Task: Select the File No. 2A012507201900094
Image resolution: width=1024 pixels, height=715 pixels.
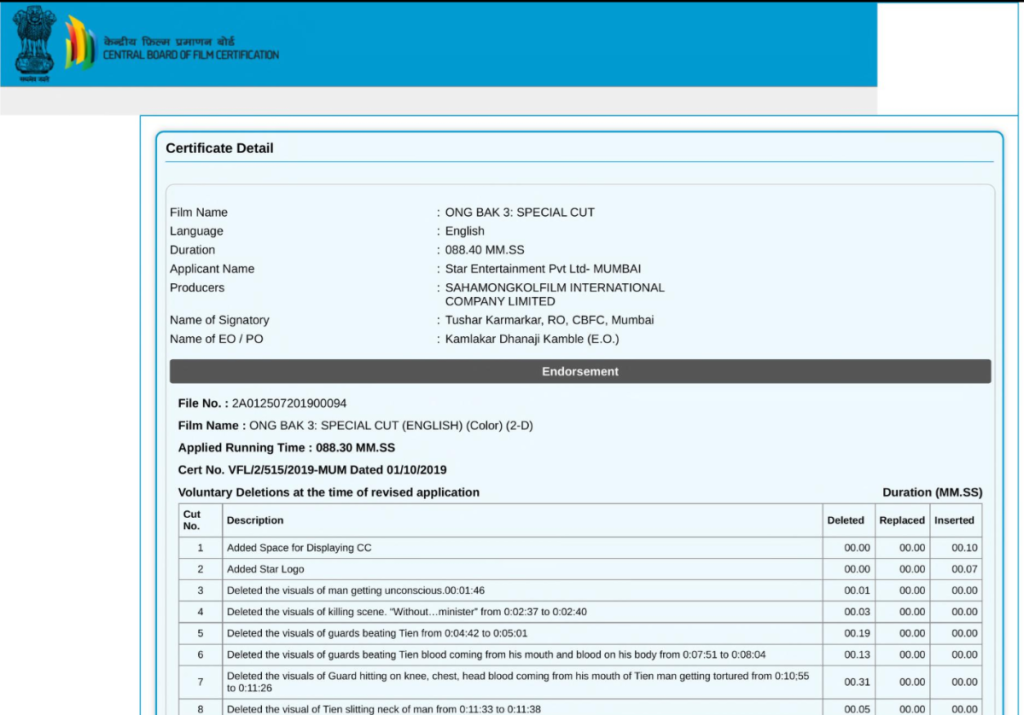Action: click(262, 404)
